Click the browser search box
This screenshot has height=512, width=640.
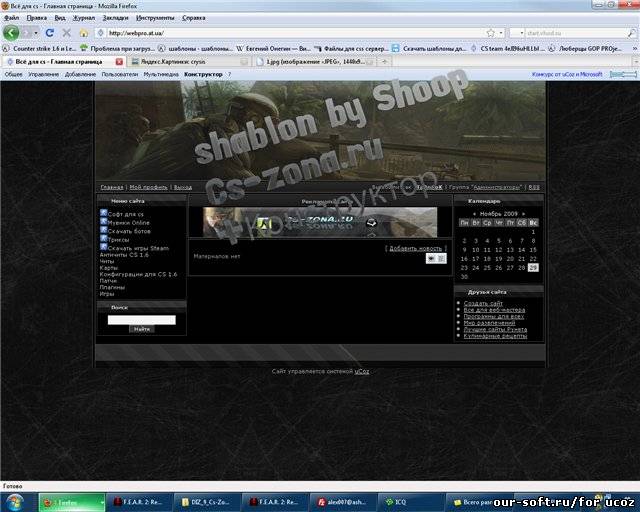pos(576,33)
